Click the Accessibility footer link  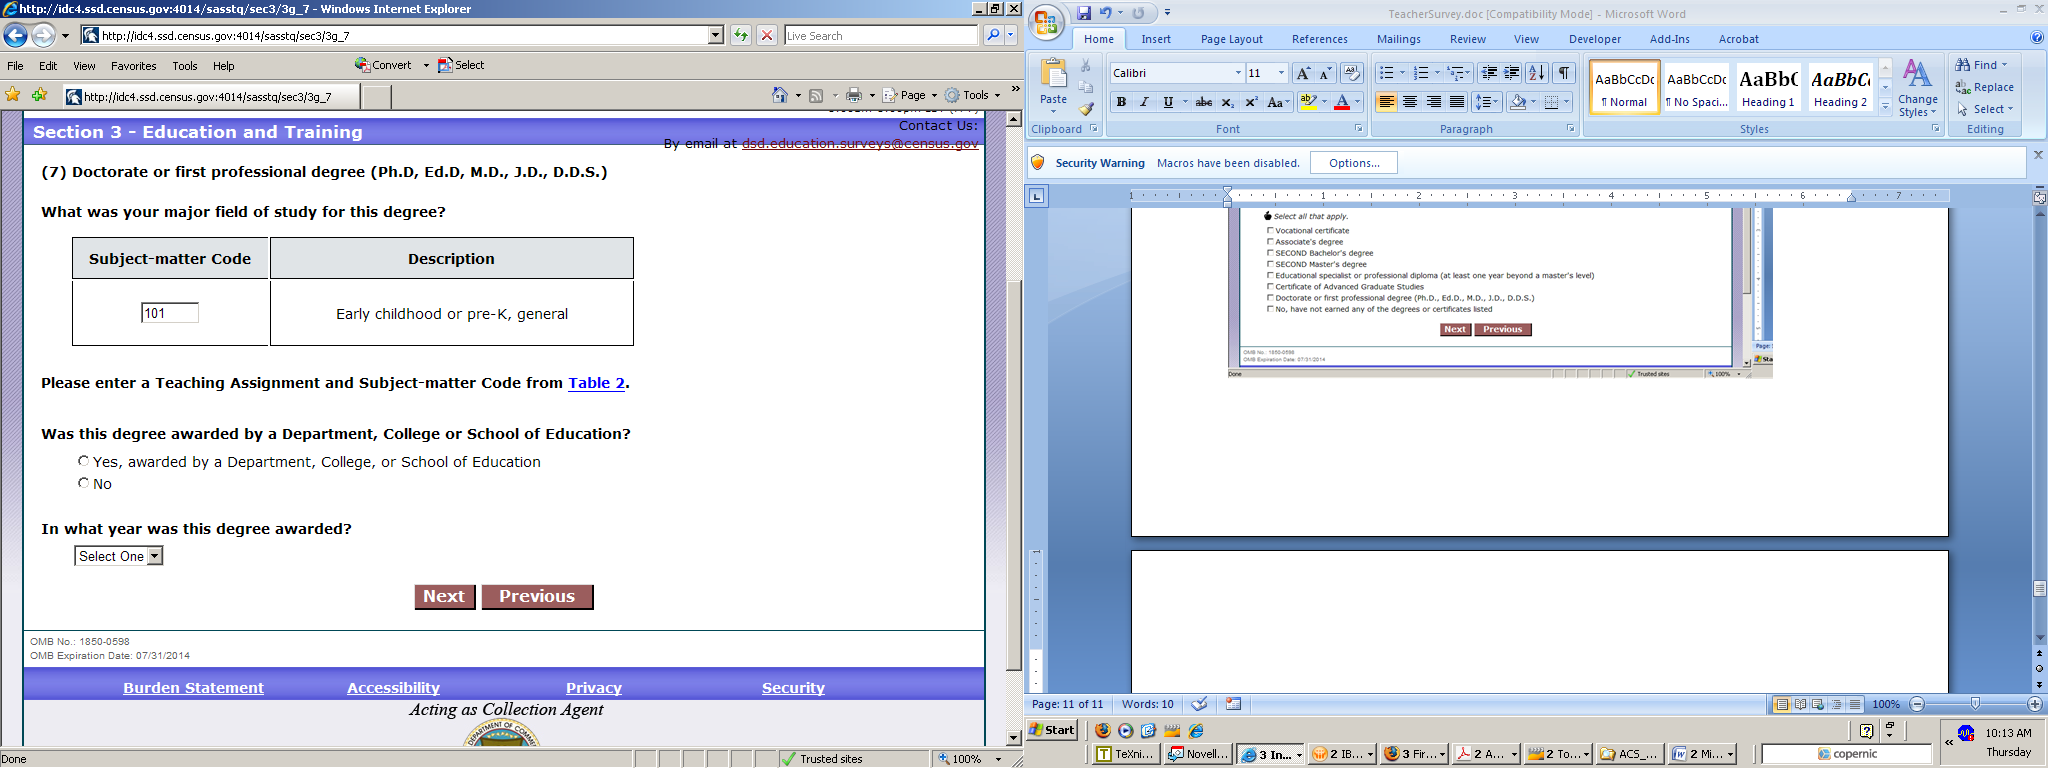tap(394, 688)
